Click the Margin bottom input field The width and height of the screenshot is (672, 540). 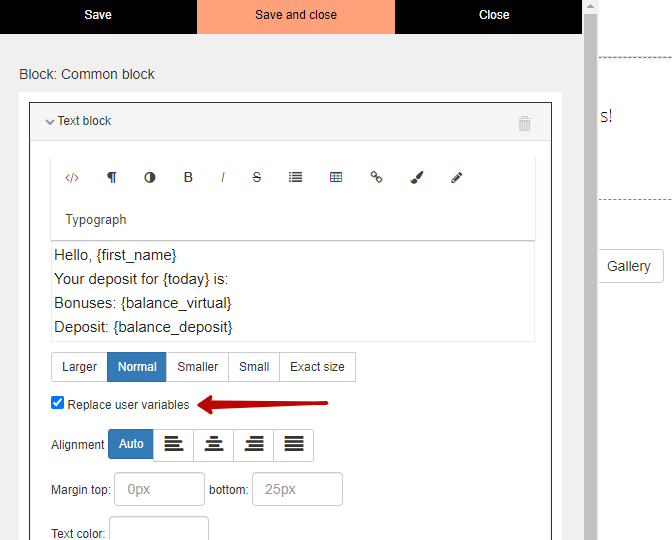(x=297, y=489)
